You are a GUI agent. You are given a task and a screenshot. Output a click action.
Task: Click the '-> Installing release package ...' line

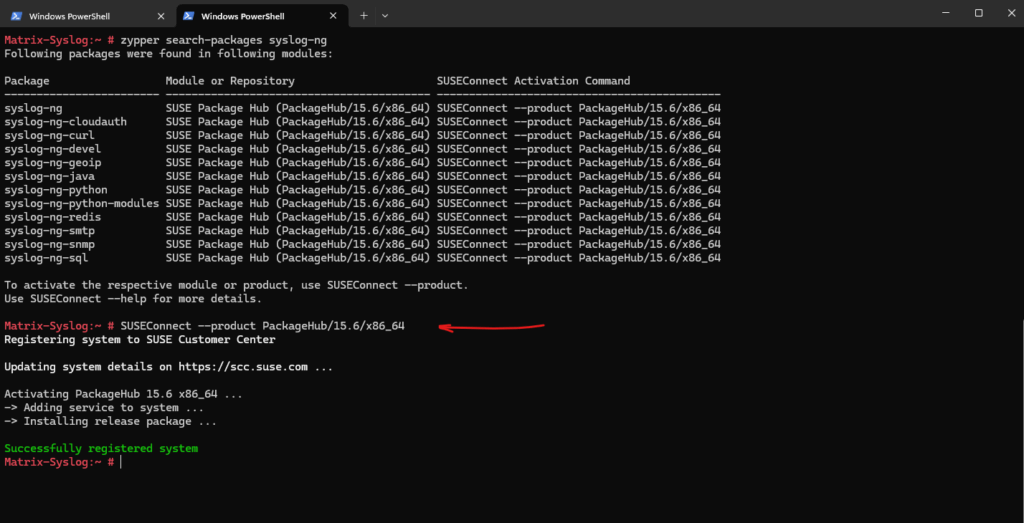pos(110,422)
